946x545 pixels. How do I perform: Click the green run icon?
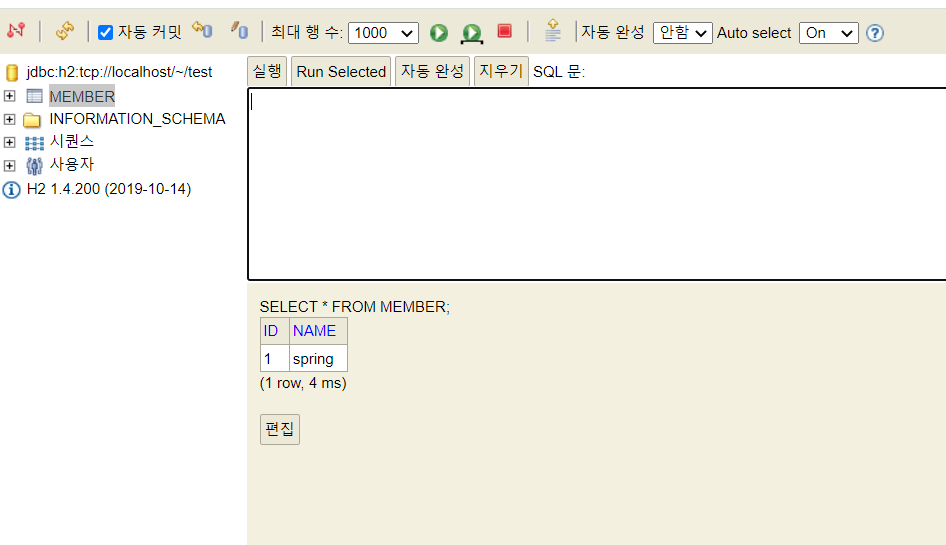coord(439,33)
